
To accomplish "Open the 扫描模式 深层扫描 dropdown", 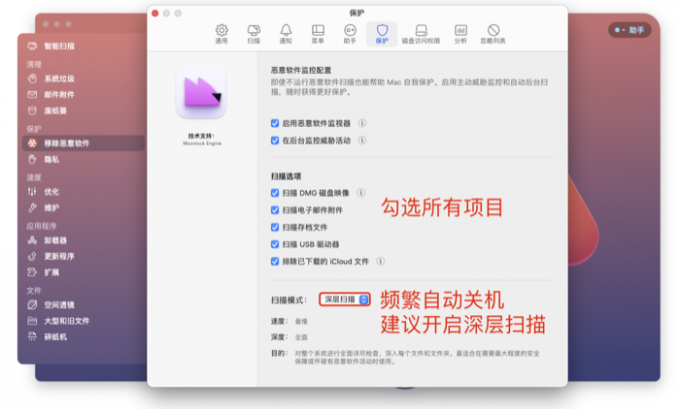I will tap(345, 299).
